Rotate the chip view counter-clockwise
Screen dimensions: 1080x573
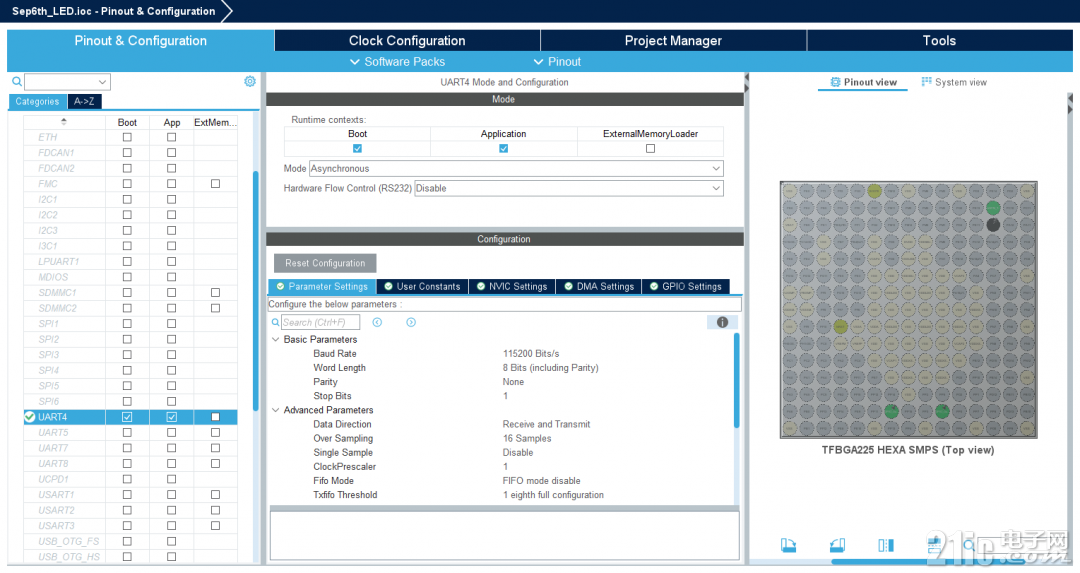pos(838,546)
